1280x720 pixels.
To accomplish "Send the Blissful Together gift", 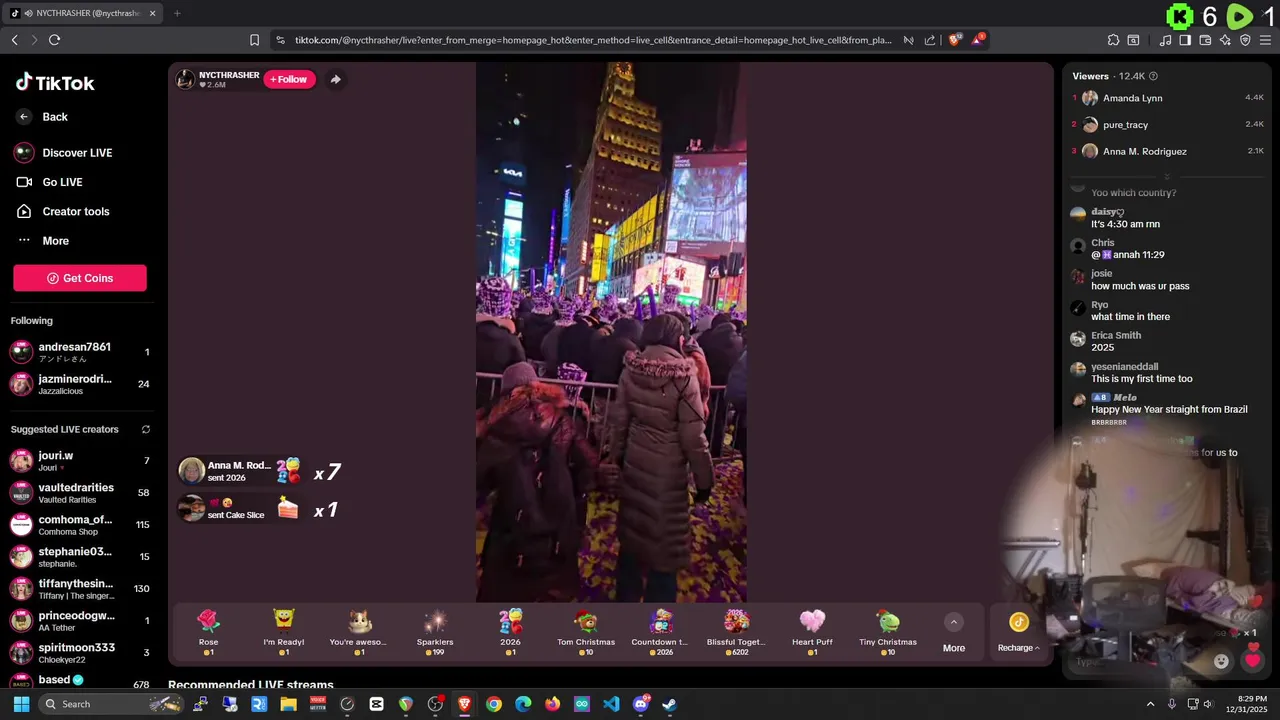I will coord(737,632).
